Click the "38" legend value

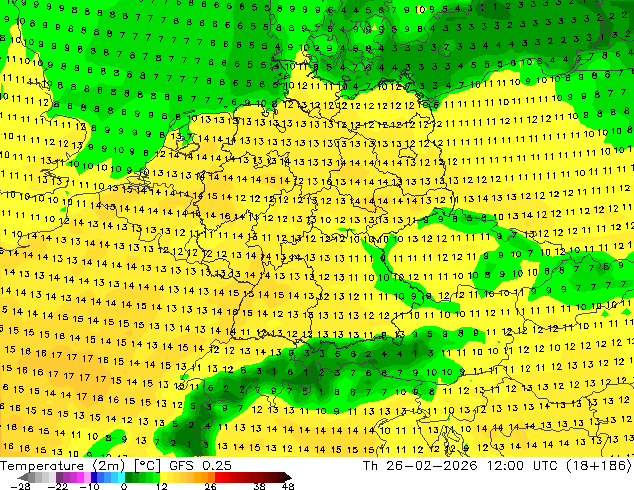(x=260, y=486)
